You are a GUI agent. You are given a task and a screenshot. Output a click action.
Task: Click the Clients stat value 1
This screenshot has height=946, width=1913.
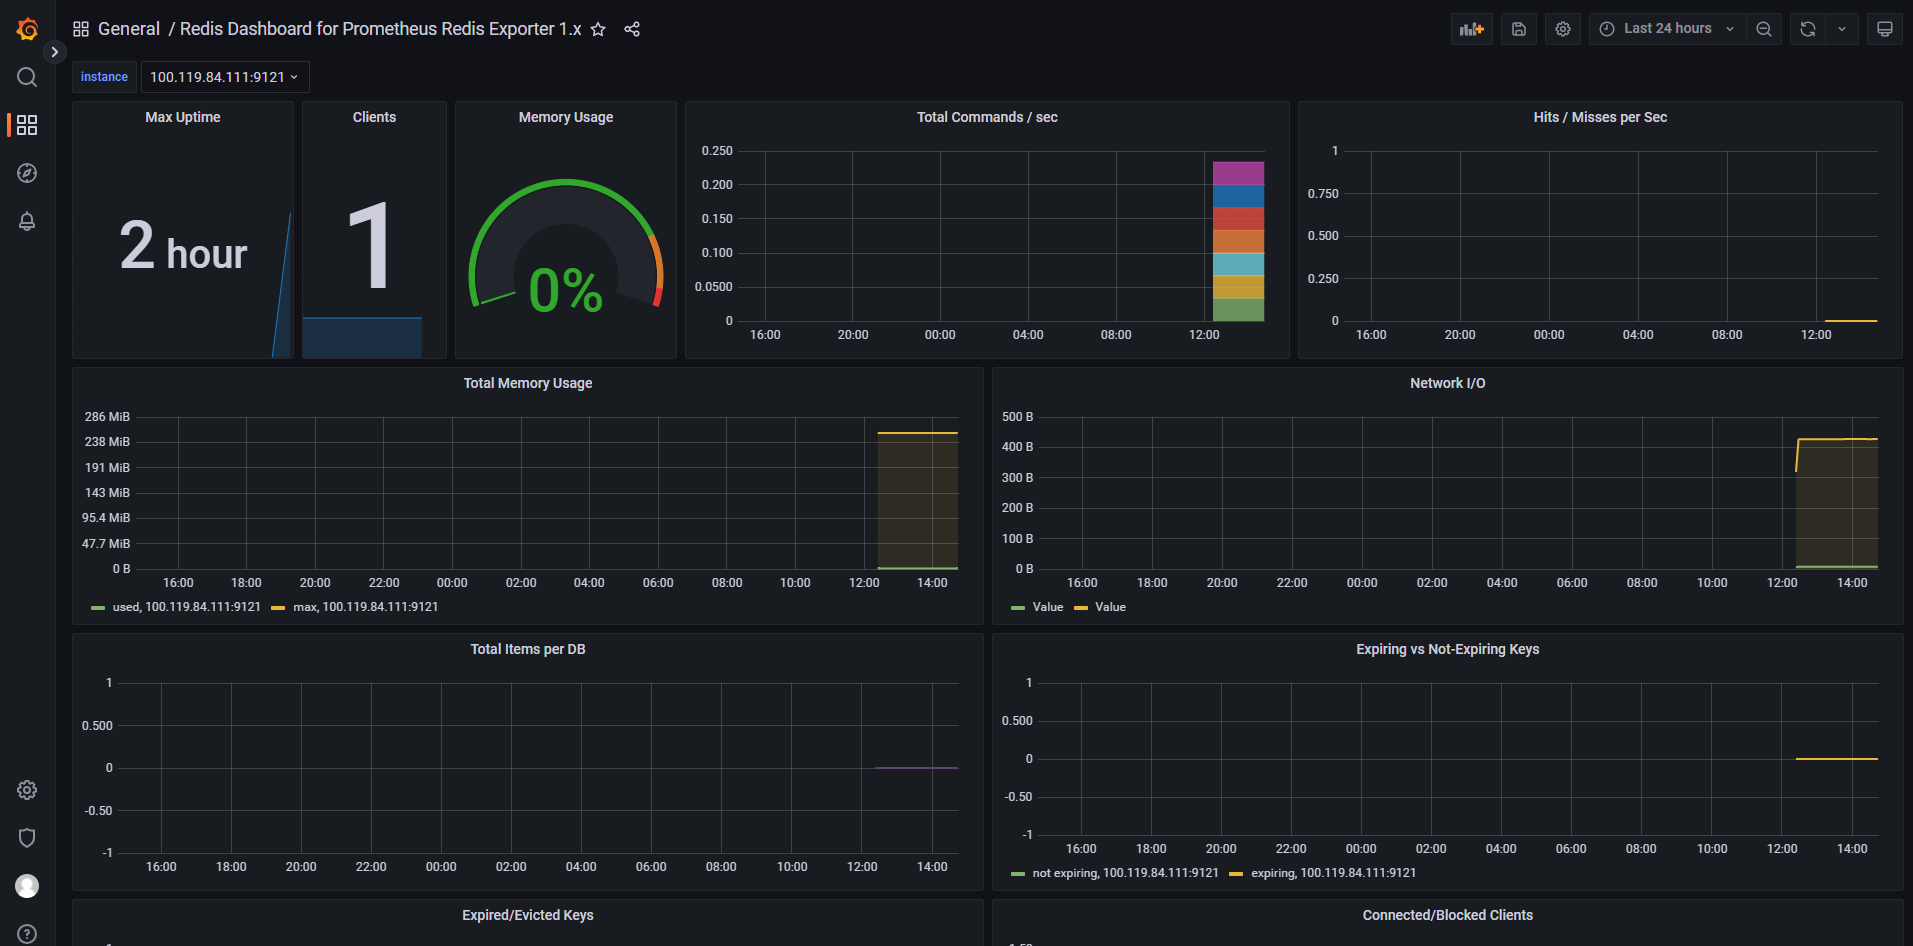(x=370, y=246)
